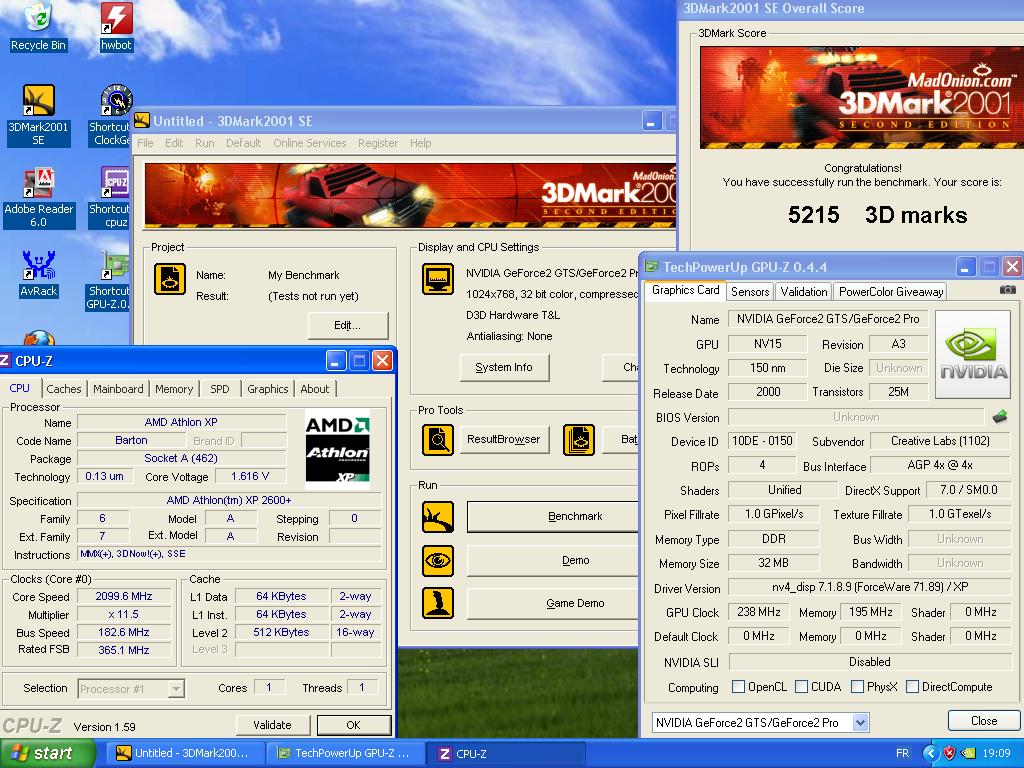Screen dimensions: 1024x768
Task: Click the Game Demo button
Action: pos(554,603)
